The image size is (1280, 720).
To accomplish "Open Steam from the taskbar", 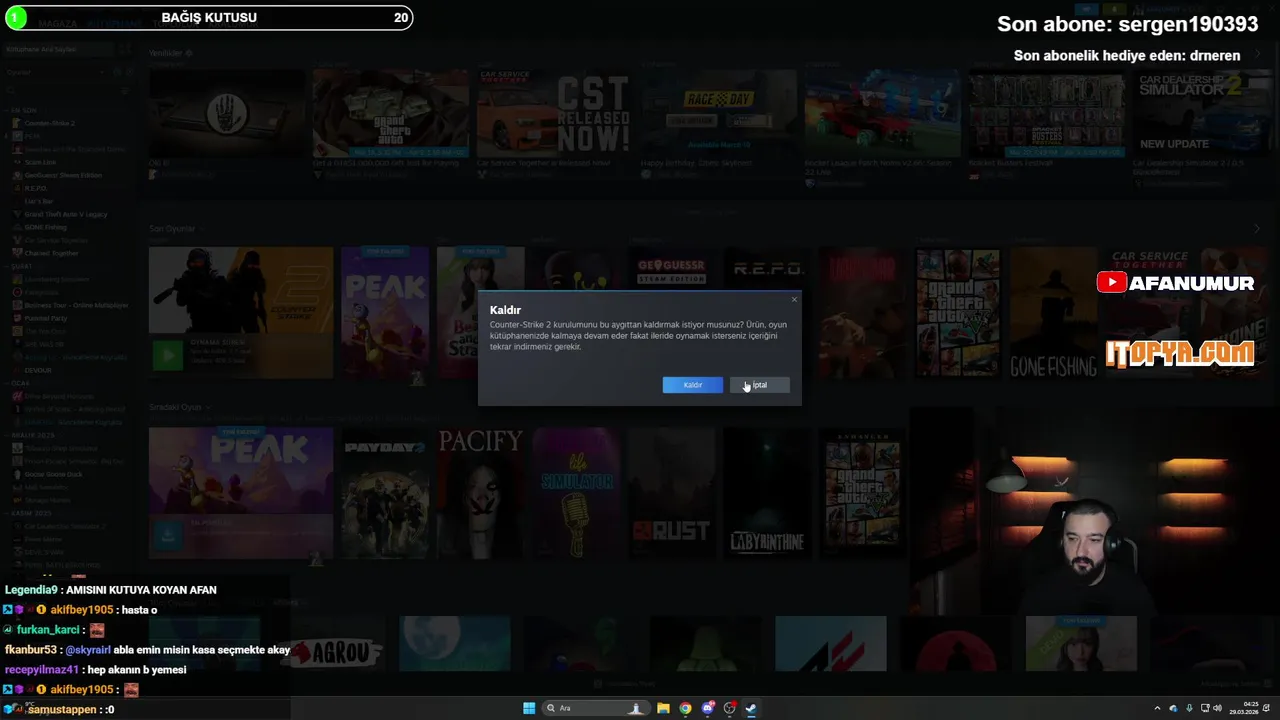I will [x=751, y=708].
